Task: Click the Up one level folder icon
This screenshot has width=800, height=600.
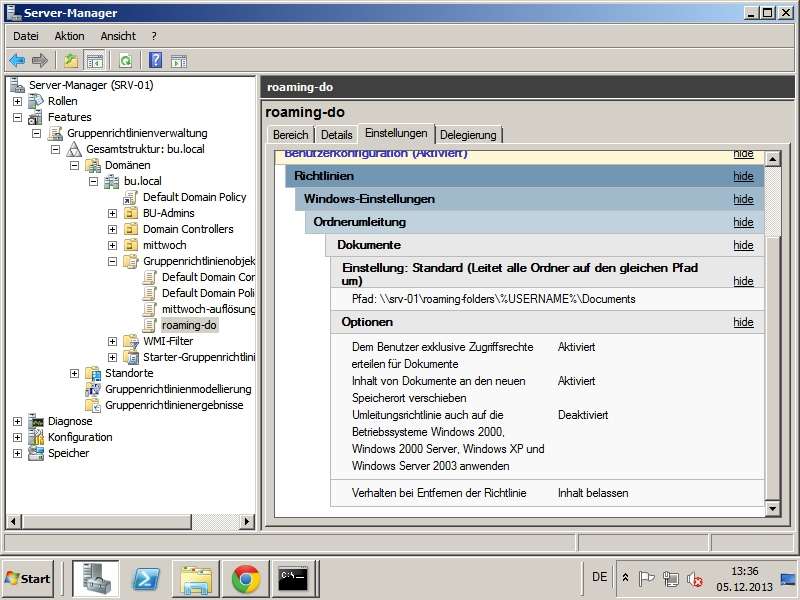Action: click(x=70, y=60)
